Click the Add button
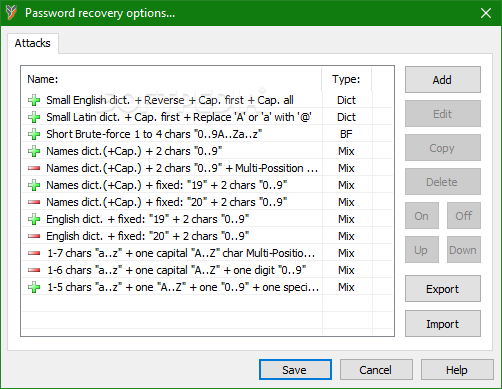Image resolution: width=502 pixels, height=389 pixels. click(x=443, y=80)
